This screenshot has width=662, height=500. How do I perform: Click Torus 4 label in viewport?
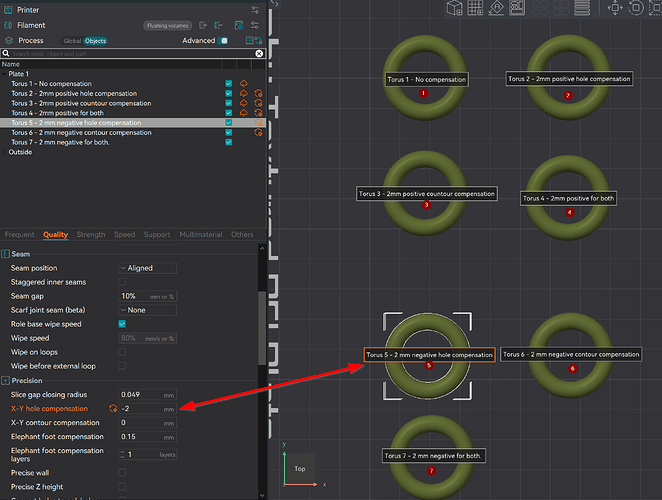pyautogui.click(x=568, y=198)
